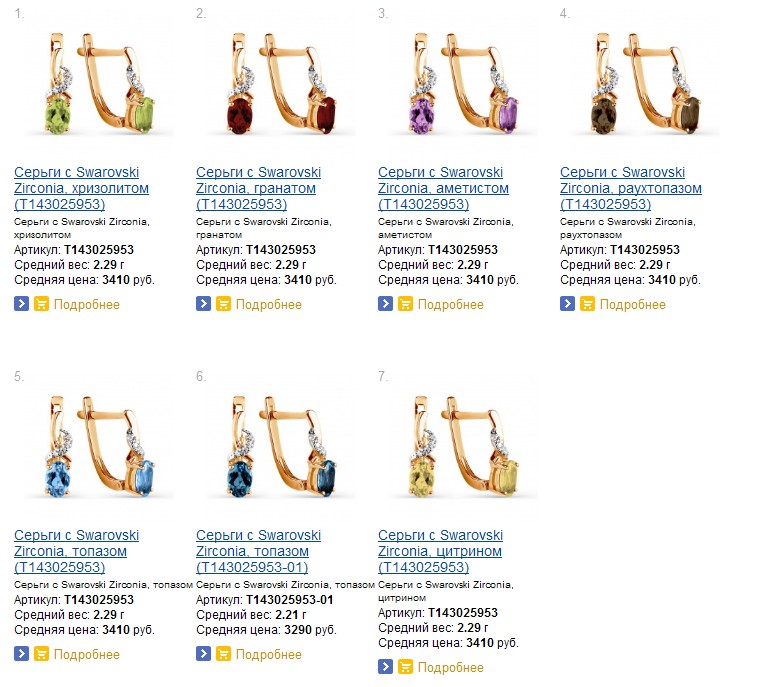Click the cart icon for цитрином earrings
The width and height of the screenshot is (757, 687).
pyautogui.click(x=405, y=667)
